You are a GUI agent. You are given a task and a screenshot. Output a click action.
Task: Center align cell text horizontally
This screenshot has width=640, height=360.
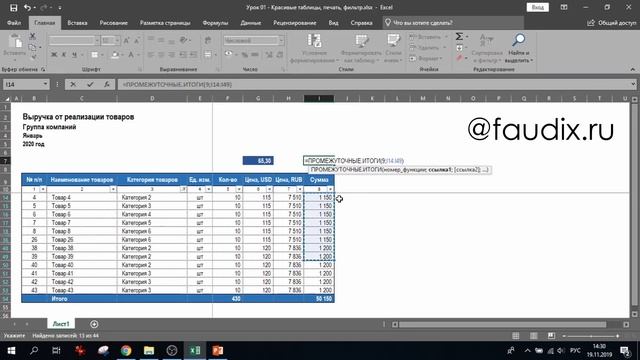click(x=162, y=54)
